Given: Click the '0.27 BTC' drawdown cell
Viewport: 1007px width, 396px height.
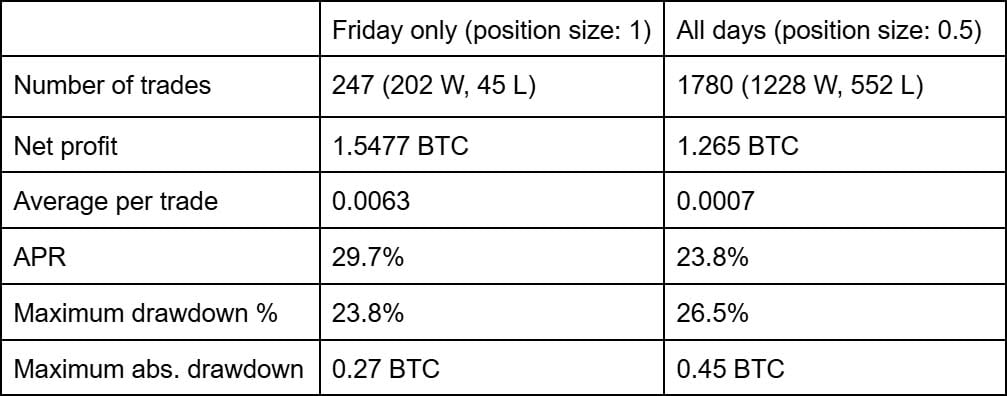Looking at the screenshot, I should click(492, 369).
